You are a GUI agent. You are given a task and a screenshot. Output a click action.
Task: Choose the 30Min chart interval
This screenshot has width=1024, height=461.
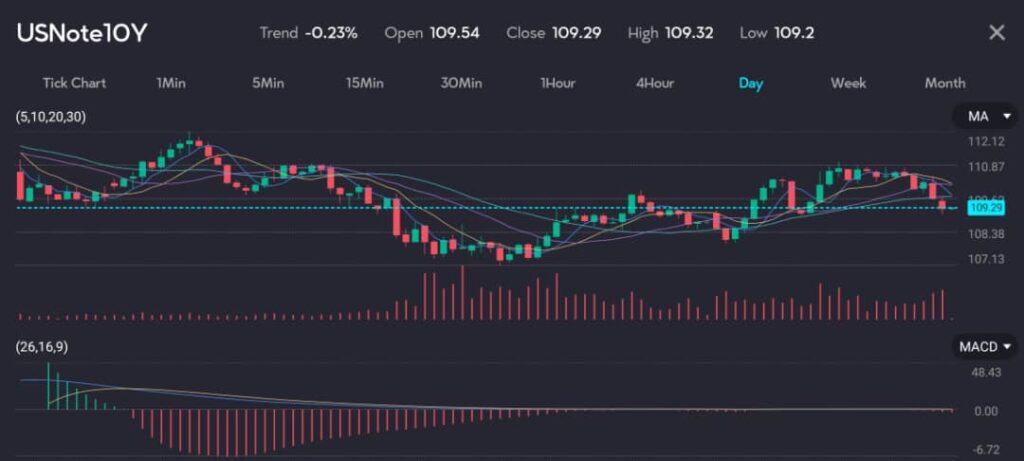coord(461,83)
